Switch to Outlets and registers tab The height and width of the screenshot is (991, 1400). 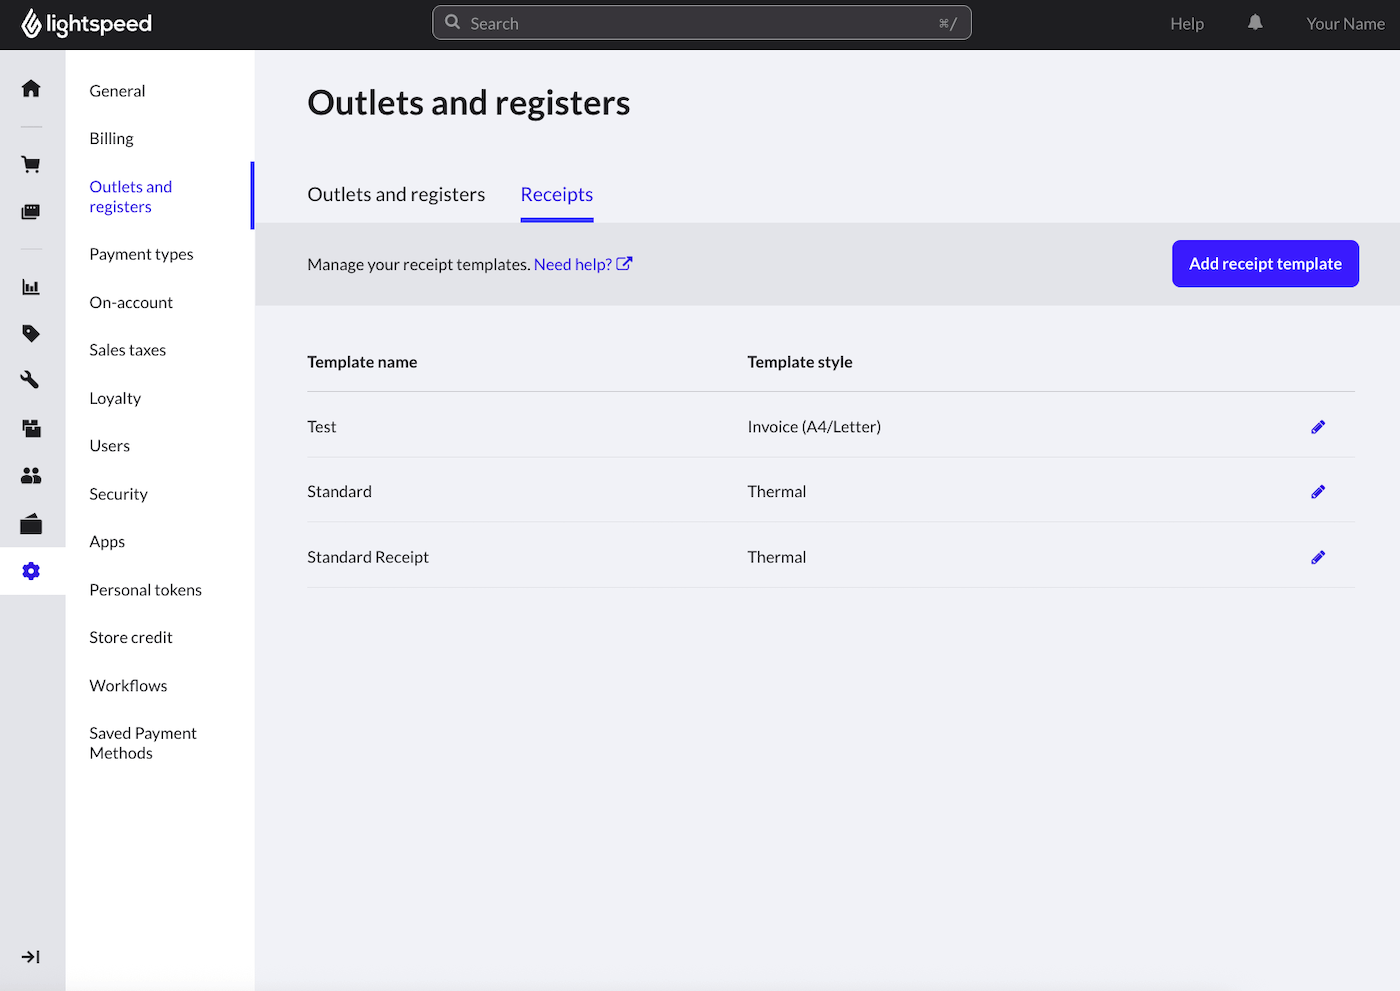click(x=396, y=195)
